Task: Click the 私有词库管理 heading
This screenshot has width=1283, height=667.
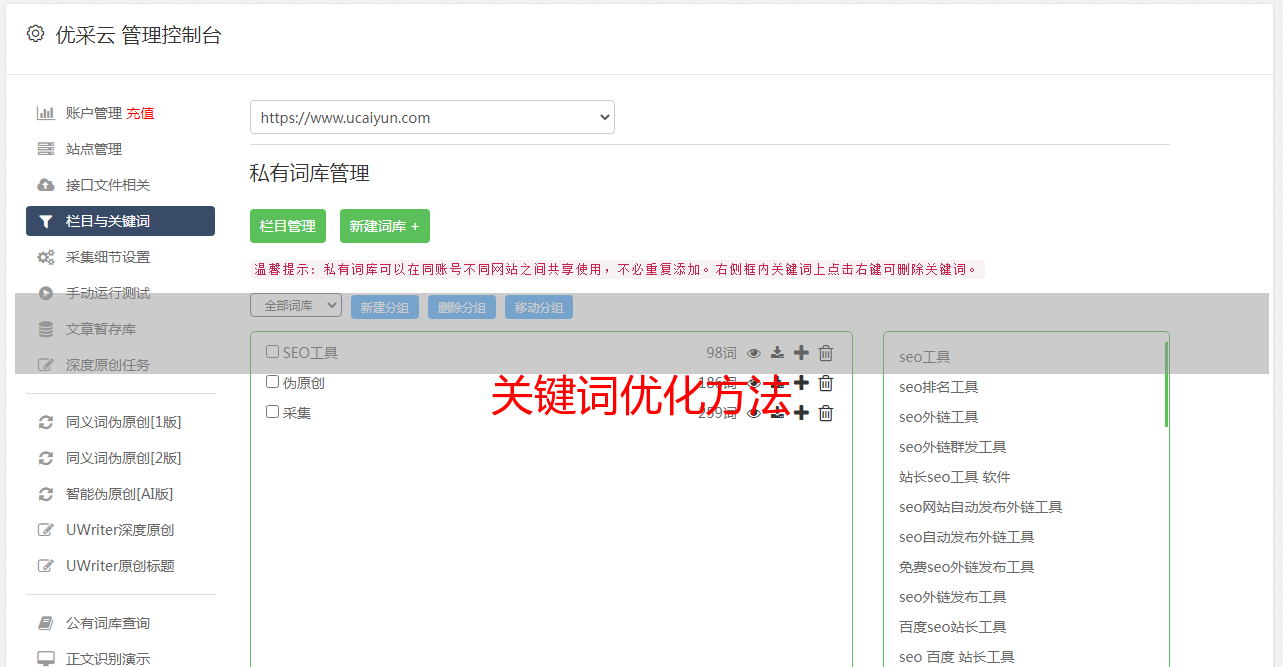Action: (310, 173)
